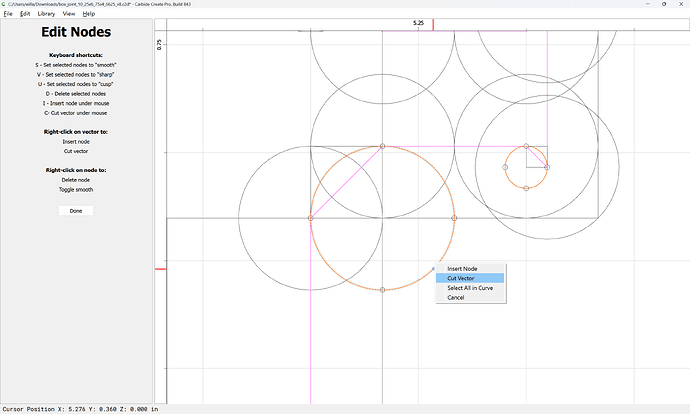This screenshot has width=690, height=414.
Task: Minimize the Carbide Create window
Action: point(648,4)
